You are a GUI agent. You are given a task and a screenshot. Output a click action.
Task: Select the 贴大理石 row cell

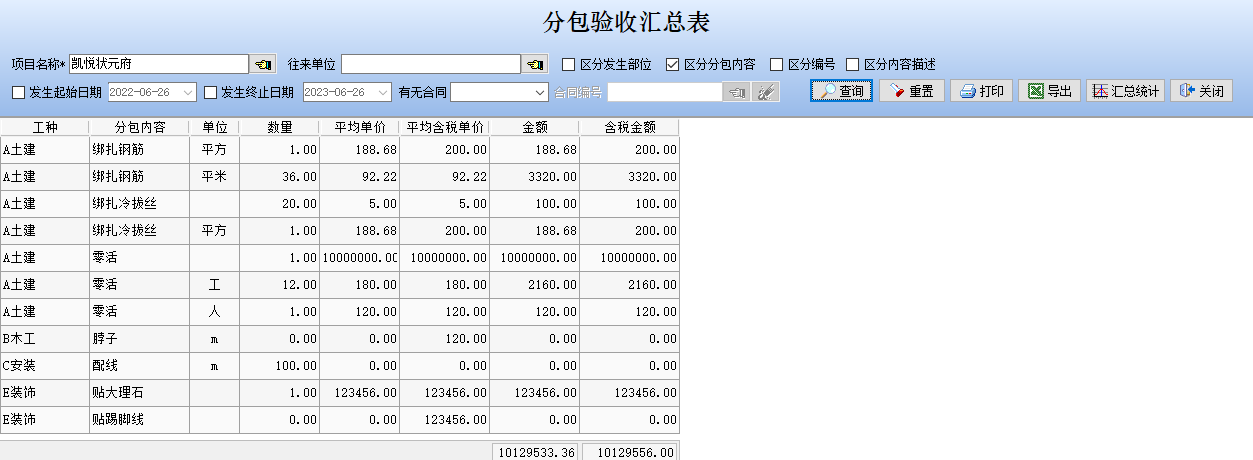139,393
